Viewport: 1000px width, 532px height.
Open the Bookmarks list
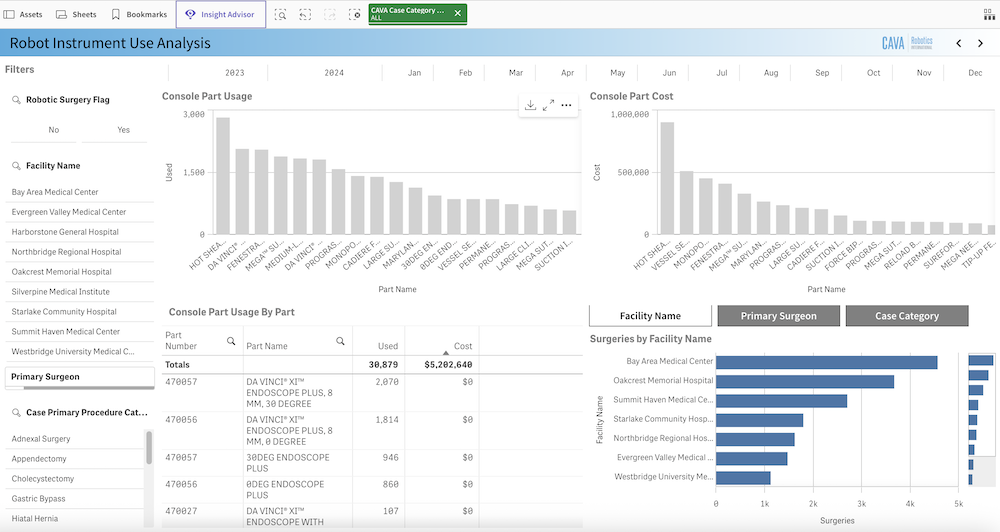tap(139, 15)
